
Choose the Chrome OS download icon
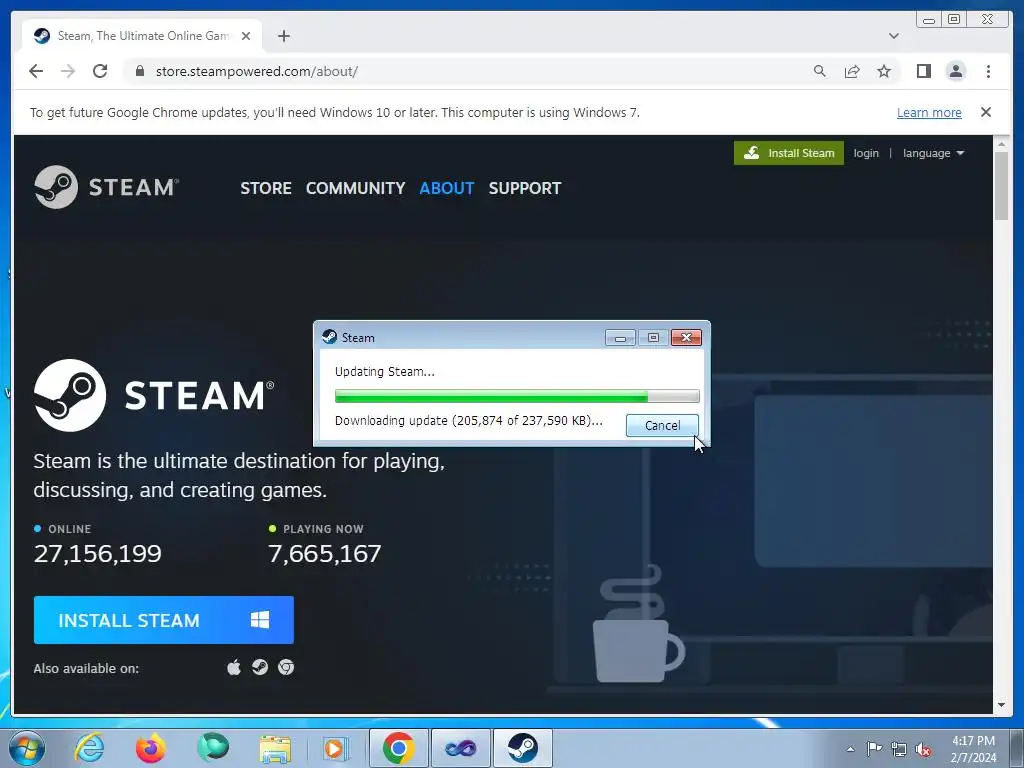[x=286, y=667]
